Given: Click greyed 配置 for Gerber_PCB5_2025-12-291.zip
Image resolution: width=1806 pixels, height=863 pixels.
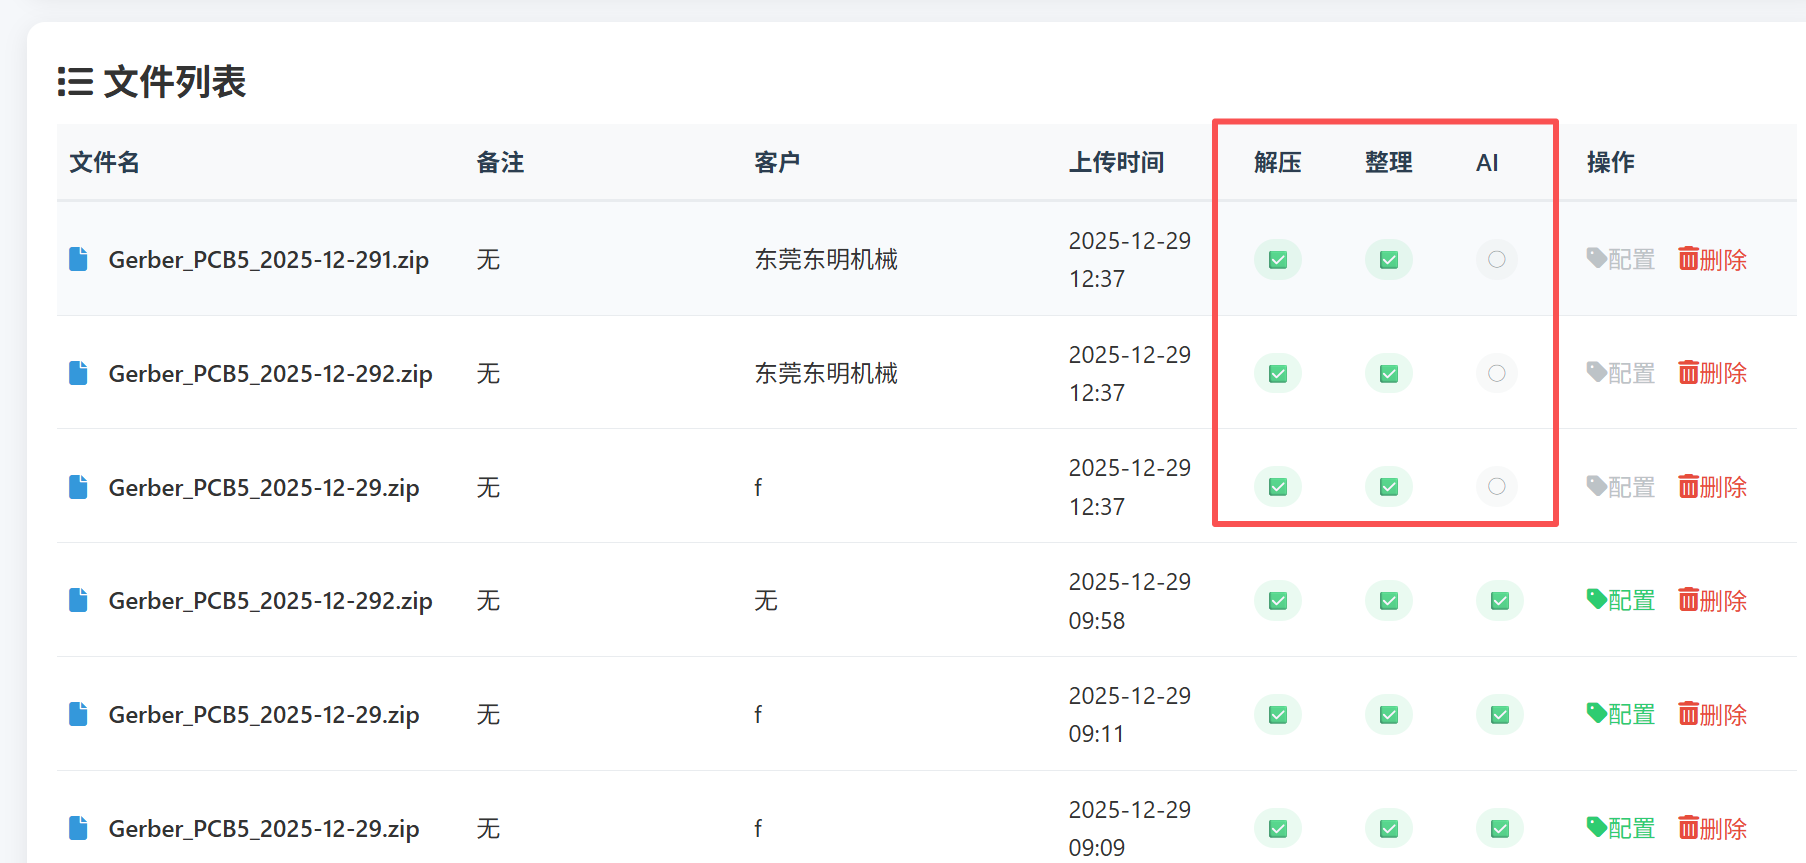Looking at the screenshot, I should 1621,259.
